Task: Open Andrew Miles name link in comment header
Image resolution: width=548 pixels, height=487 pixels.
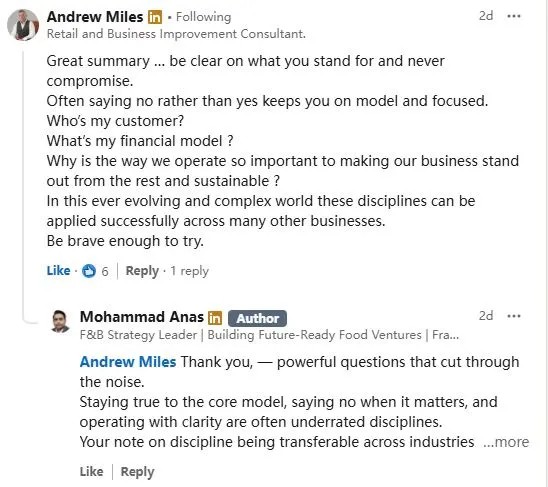Action: pos(95,17)
